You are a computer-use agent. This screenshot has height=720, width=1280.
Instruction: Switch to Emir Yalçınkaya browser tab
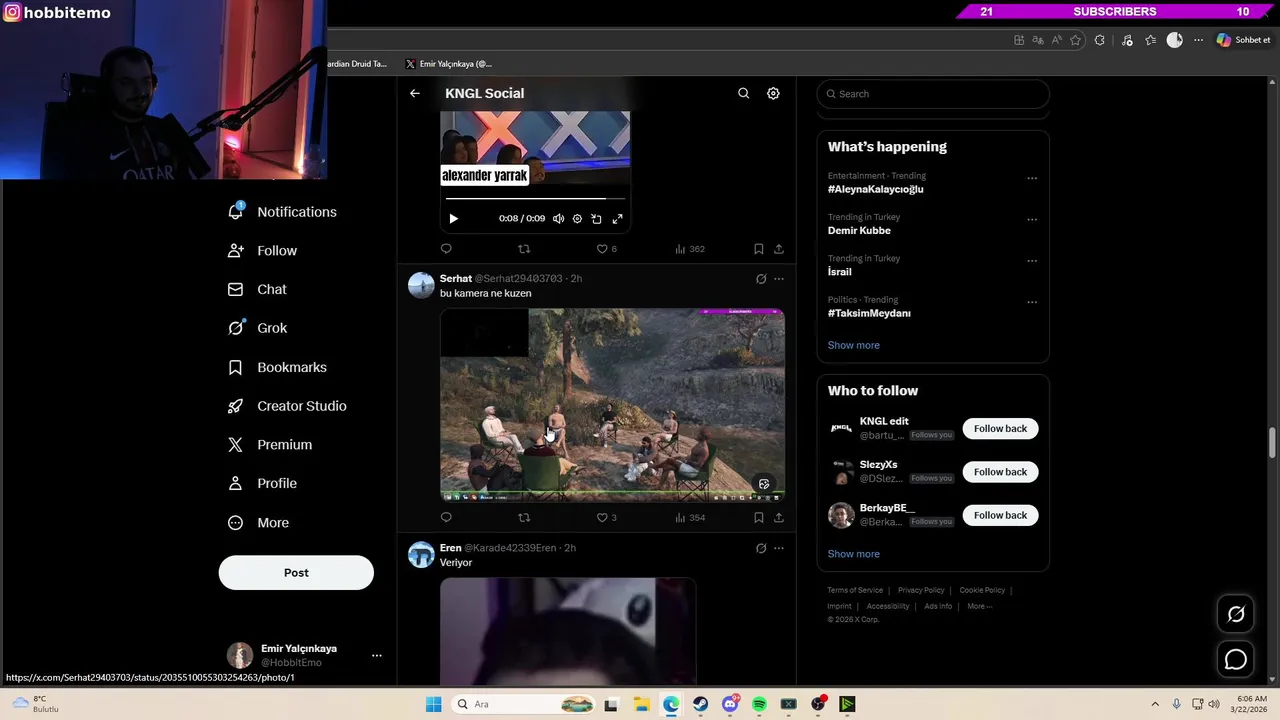pyautogui.click(x=450, y=64)
